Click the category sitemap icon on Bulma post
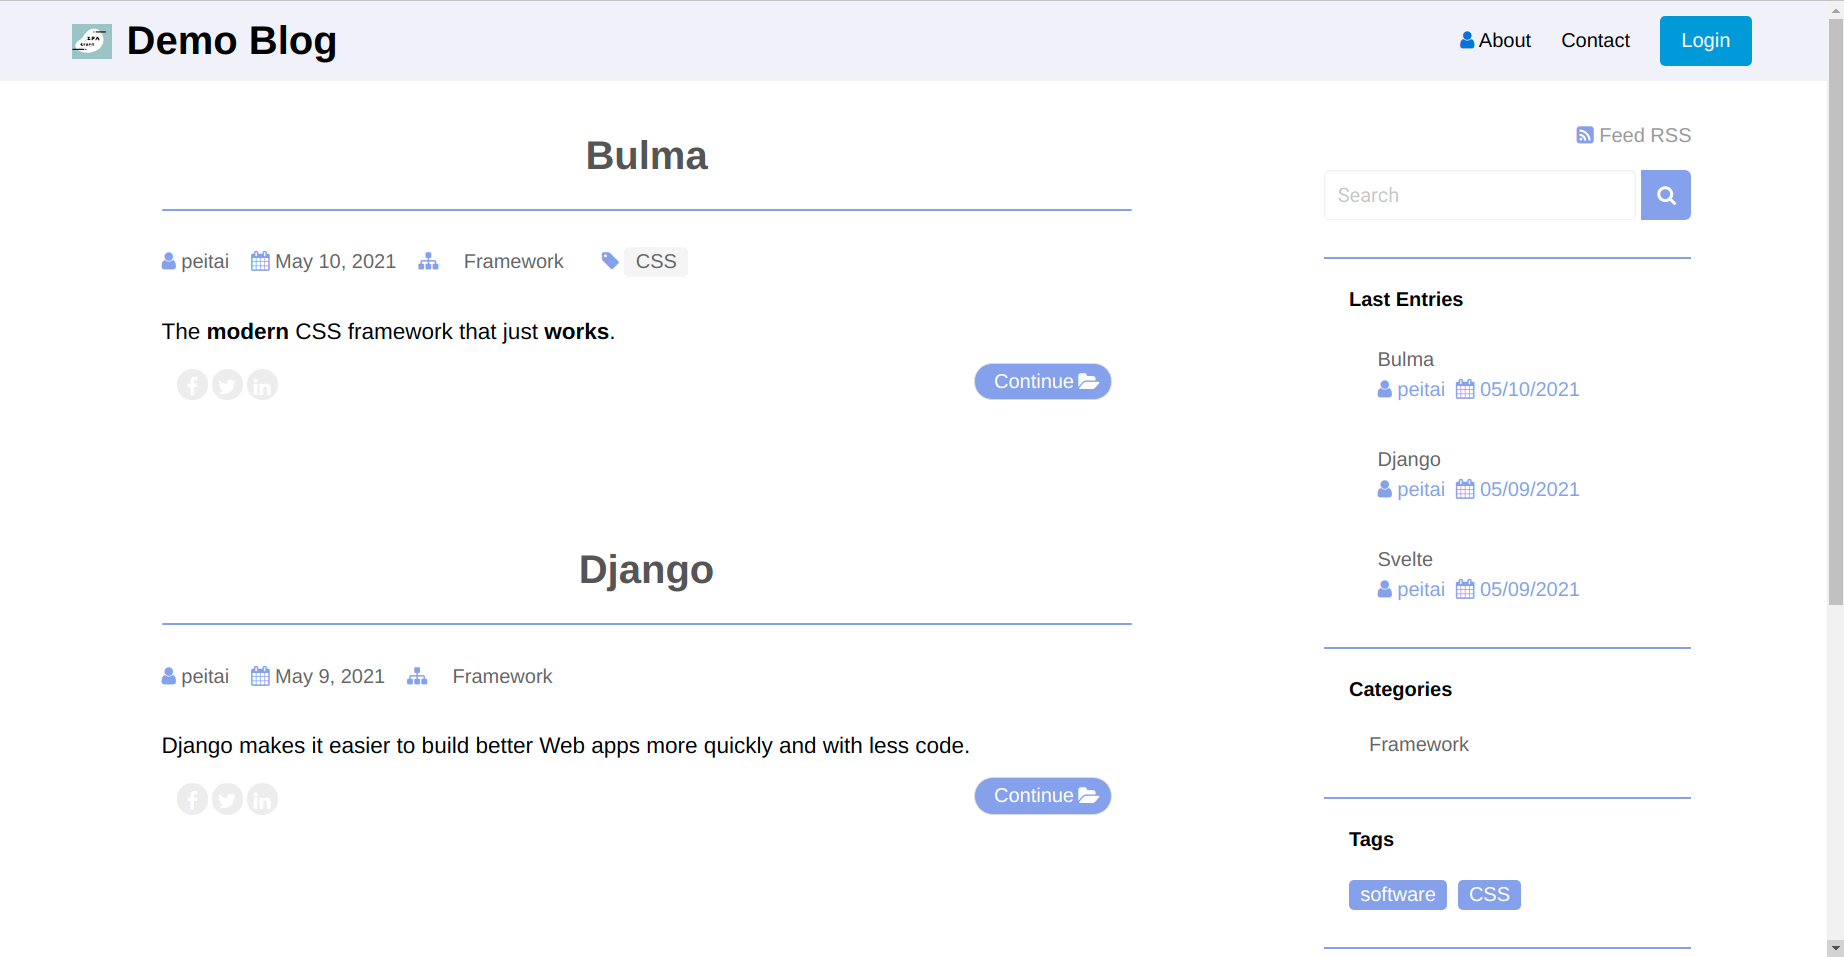This screenshot has width=1844, height=957. click(x=428, y=261)
